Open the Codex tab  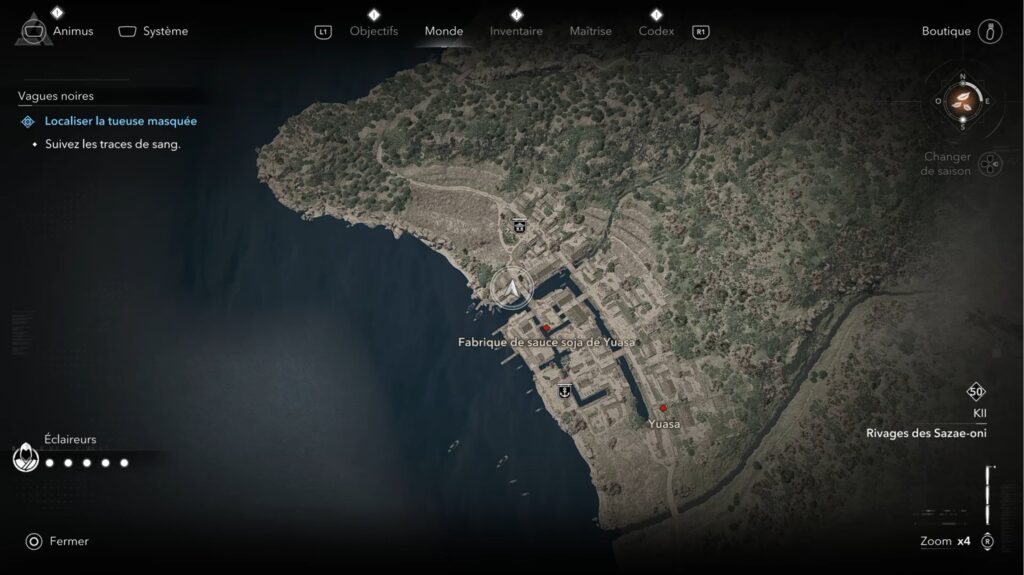click(656, 31)
